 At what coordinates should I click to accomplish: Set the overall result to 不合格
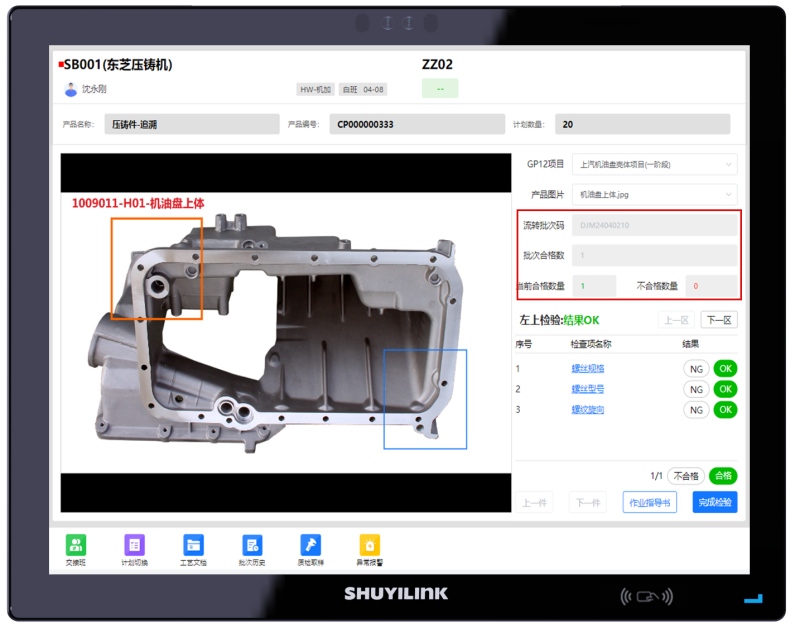click(x=685, y=476)
